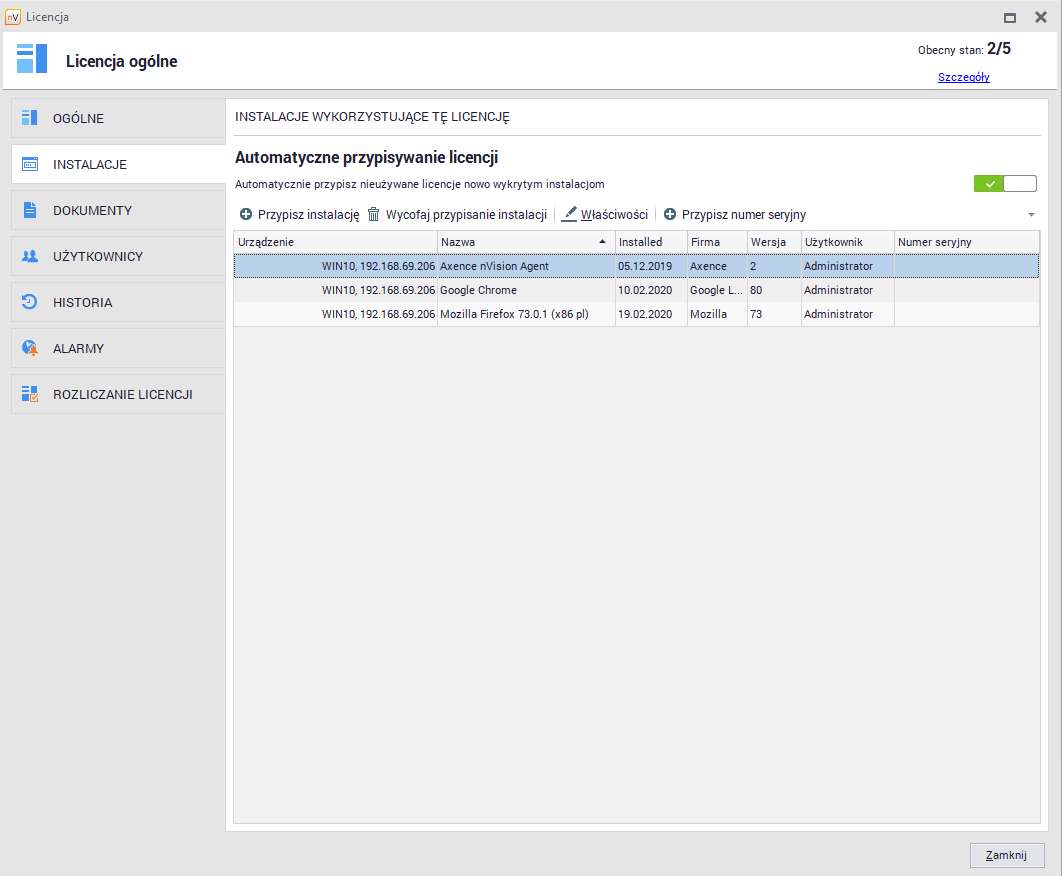Click the pencil icon for Właściwości
1062x876 pixels.
pyautogui.click(x=569, y=214)
